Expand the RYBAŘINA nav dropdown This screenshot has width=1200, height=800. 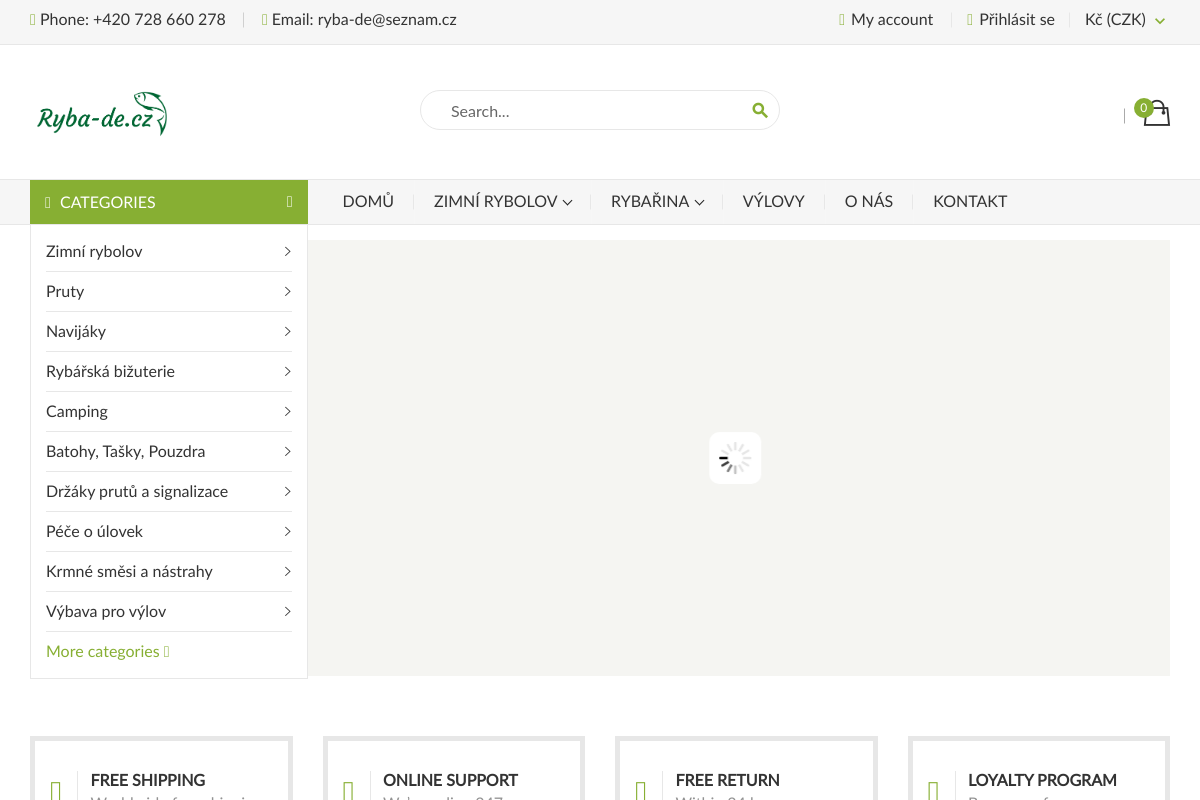click(657, 202)
